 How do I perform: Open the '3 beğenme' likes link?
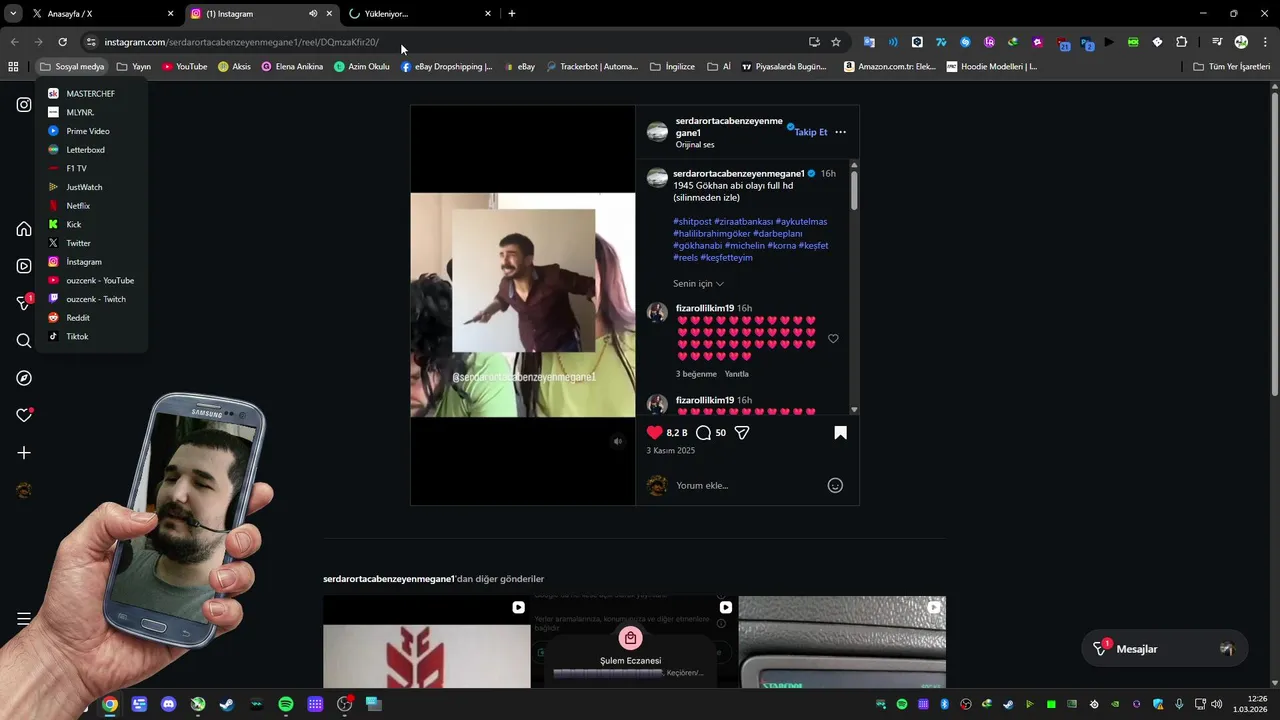coord(696,374)
